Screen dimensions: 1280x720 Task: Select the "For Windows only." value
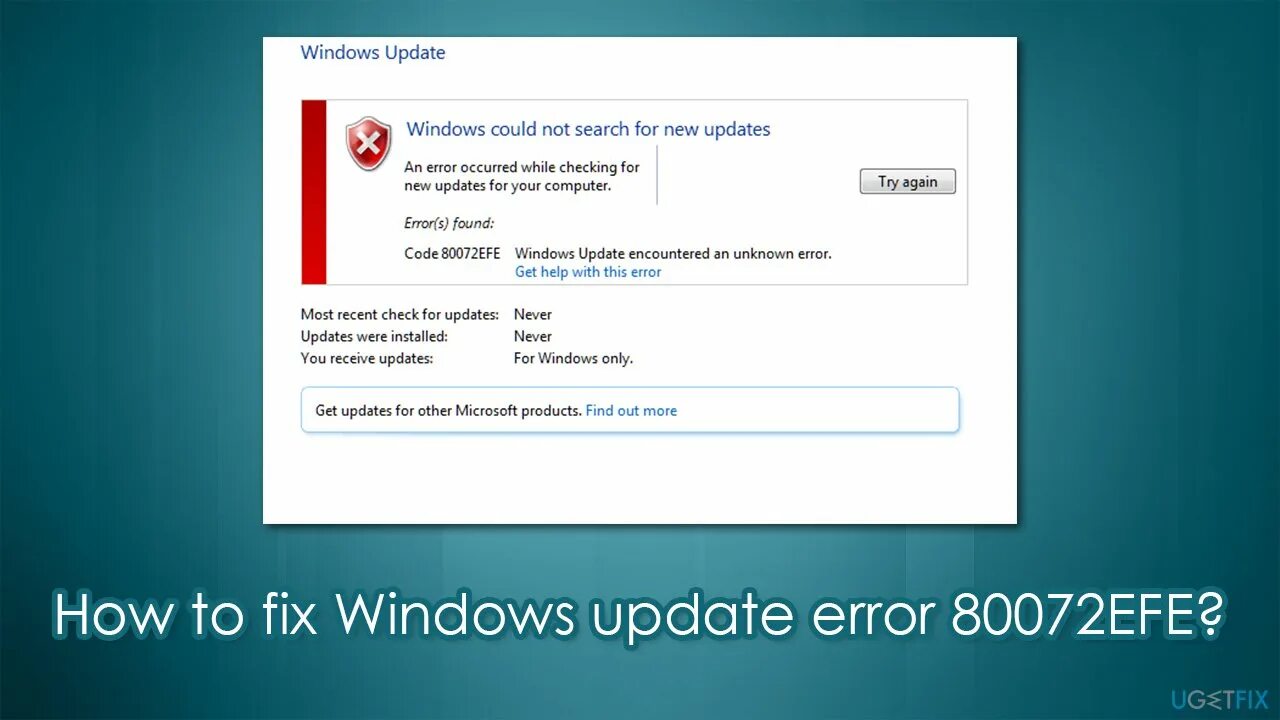(x=573, y=358)
